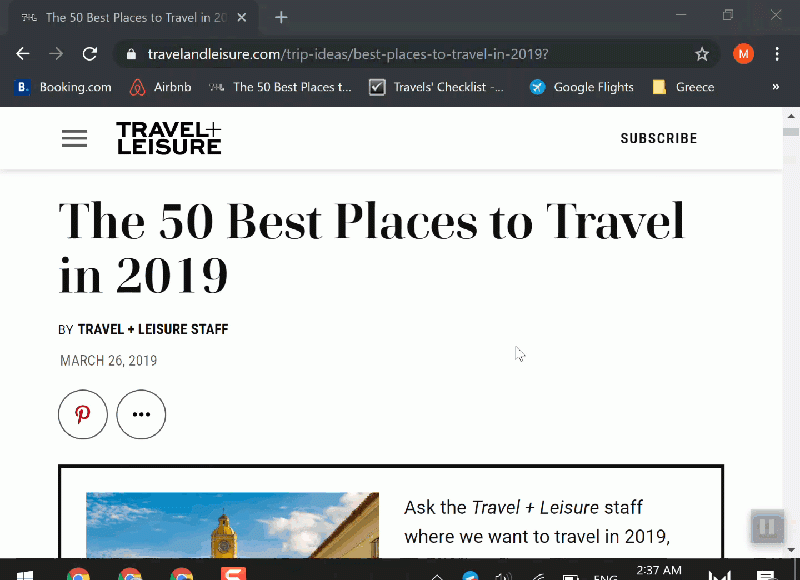Open the Windows Start menu

click(24, 574)
